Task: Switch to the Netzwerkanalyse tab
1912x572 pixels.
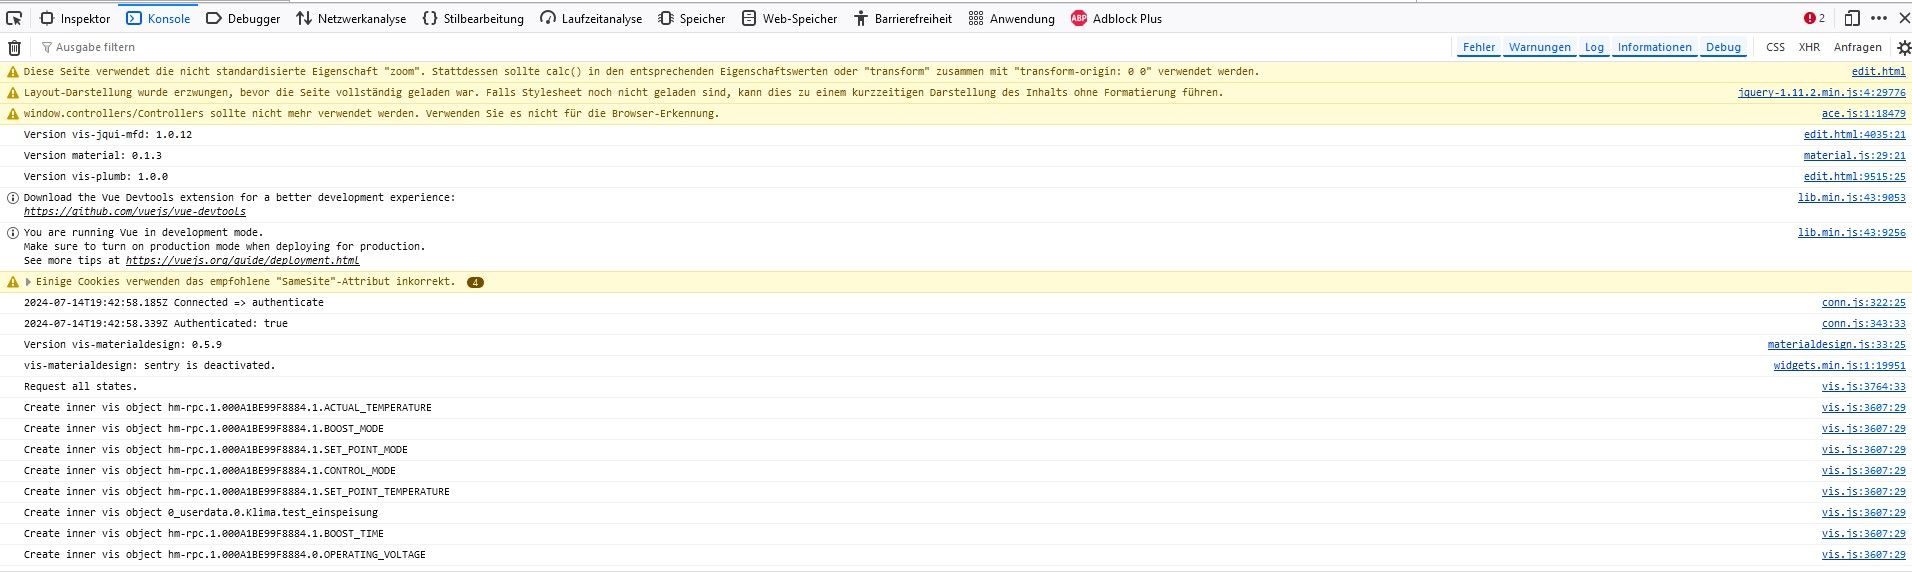Action: [x=351, y=18]
